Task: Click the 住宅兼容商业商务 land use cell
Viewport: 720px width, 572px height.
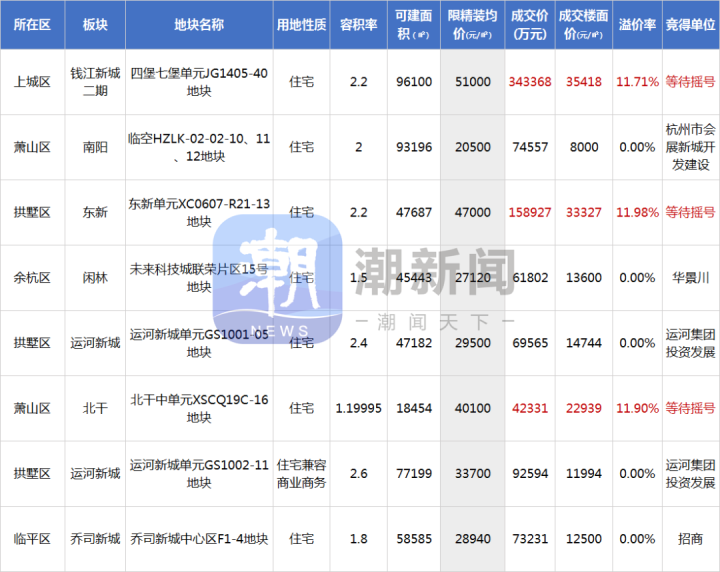Action: 301,473
